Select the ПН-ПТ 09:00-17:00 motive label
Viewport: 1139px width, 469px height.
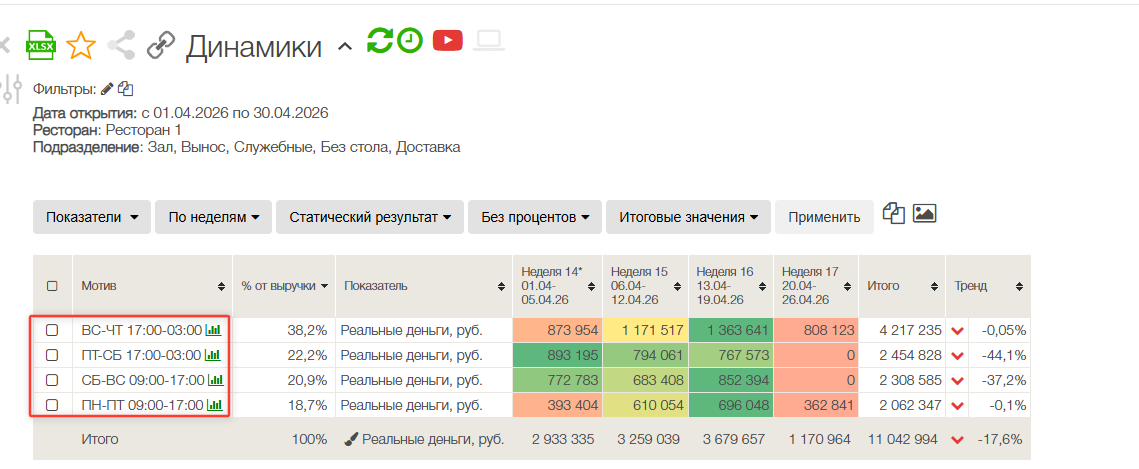click(142, 405)
